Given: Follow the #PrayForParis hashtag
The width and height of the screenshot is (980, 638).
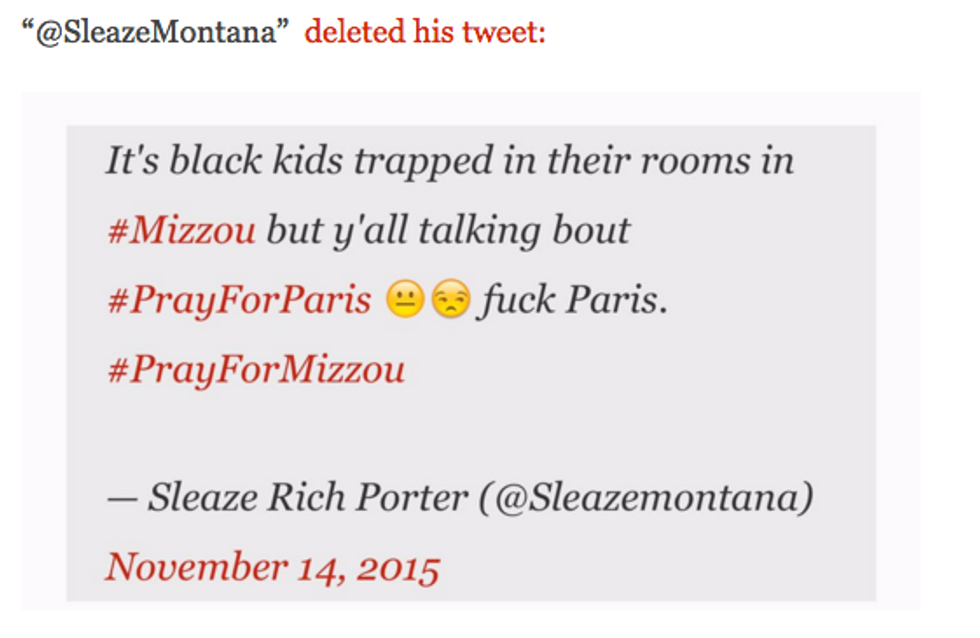Looking at the screenshot, I should coord(239,300).
